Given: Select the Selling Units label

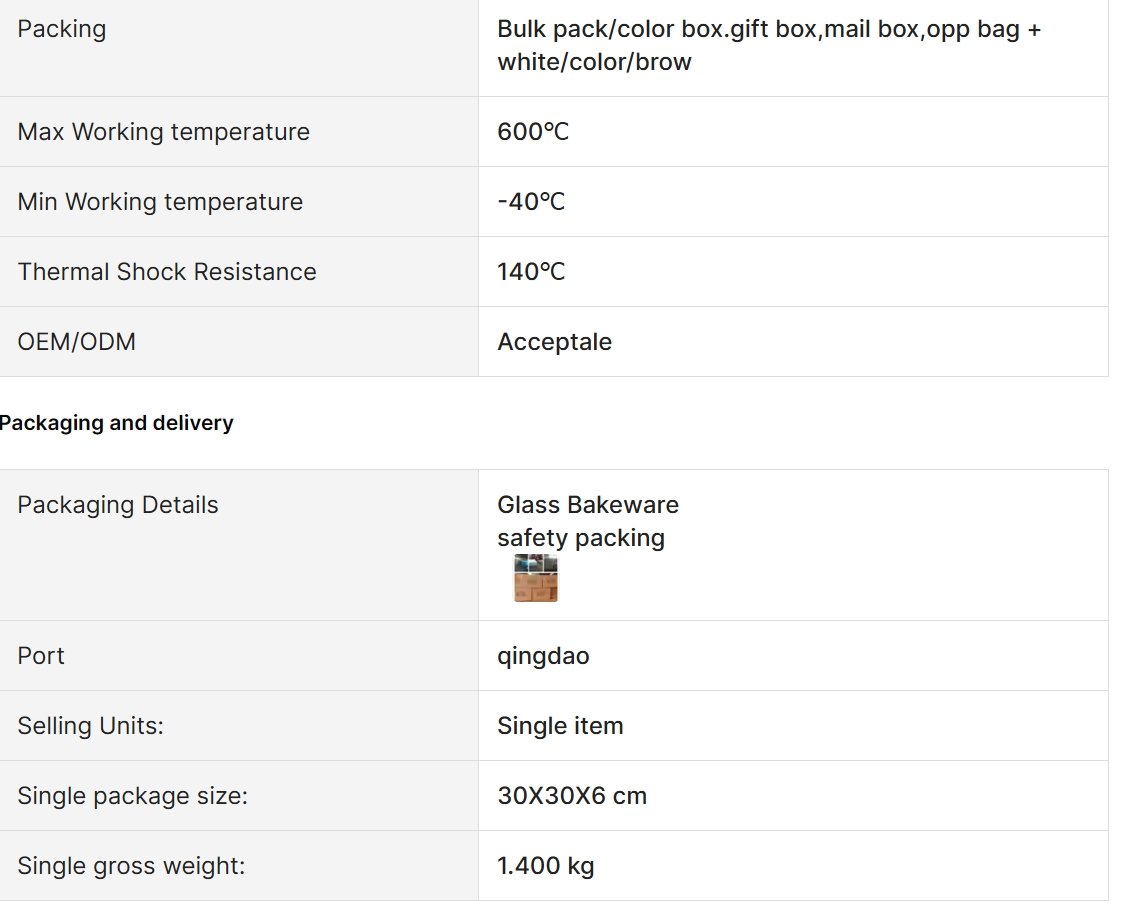Looking at the screenshot, I should [91, 726].
